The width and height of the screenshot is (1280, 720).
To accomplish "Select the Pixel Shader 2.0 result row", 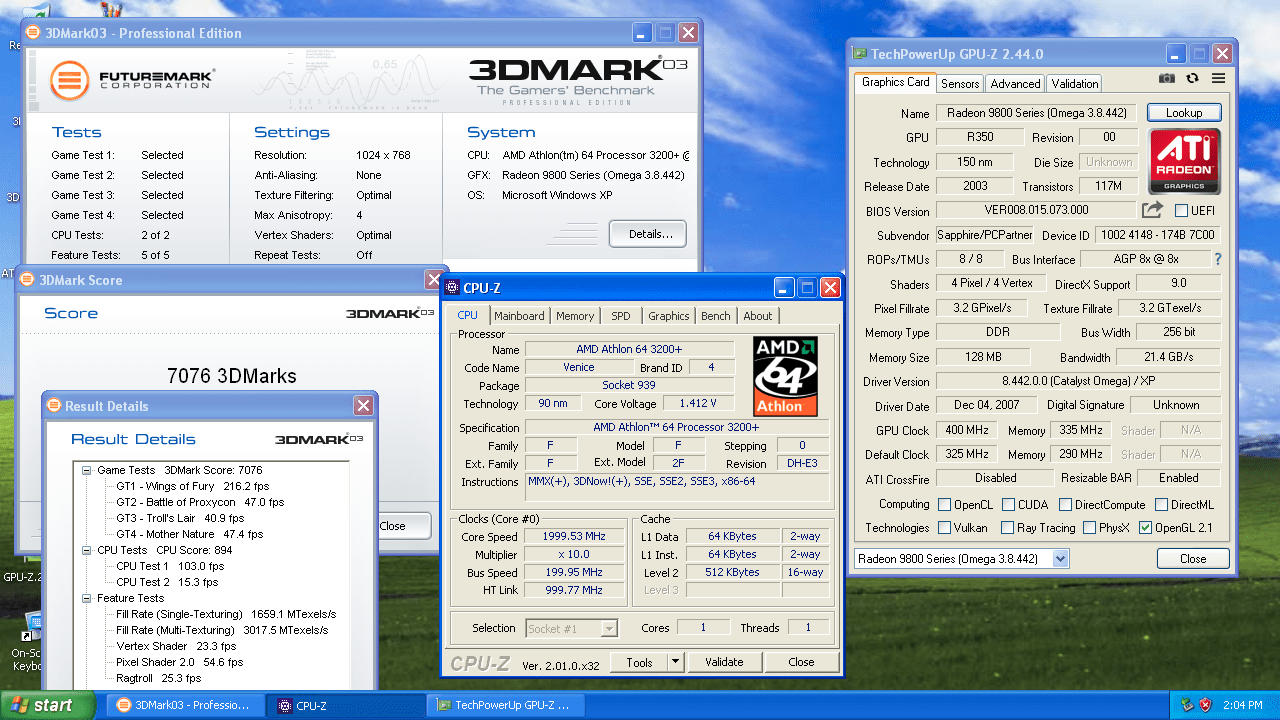I will point(180,662).
